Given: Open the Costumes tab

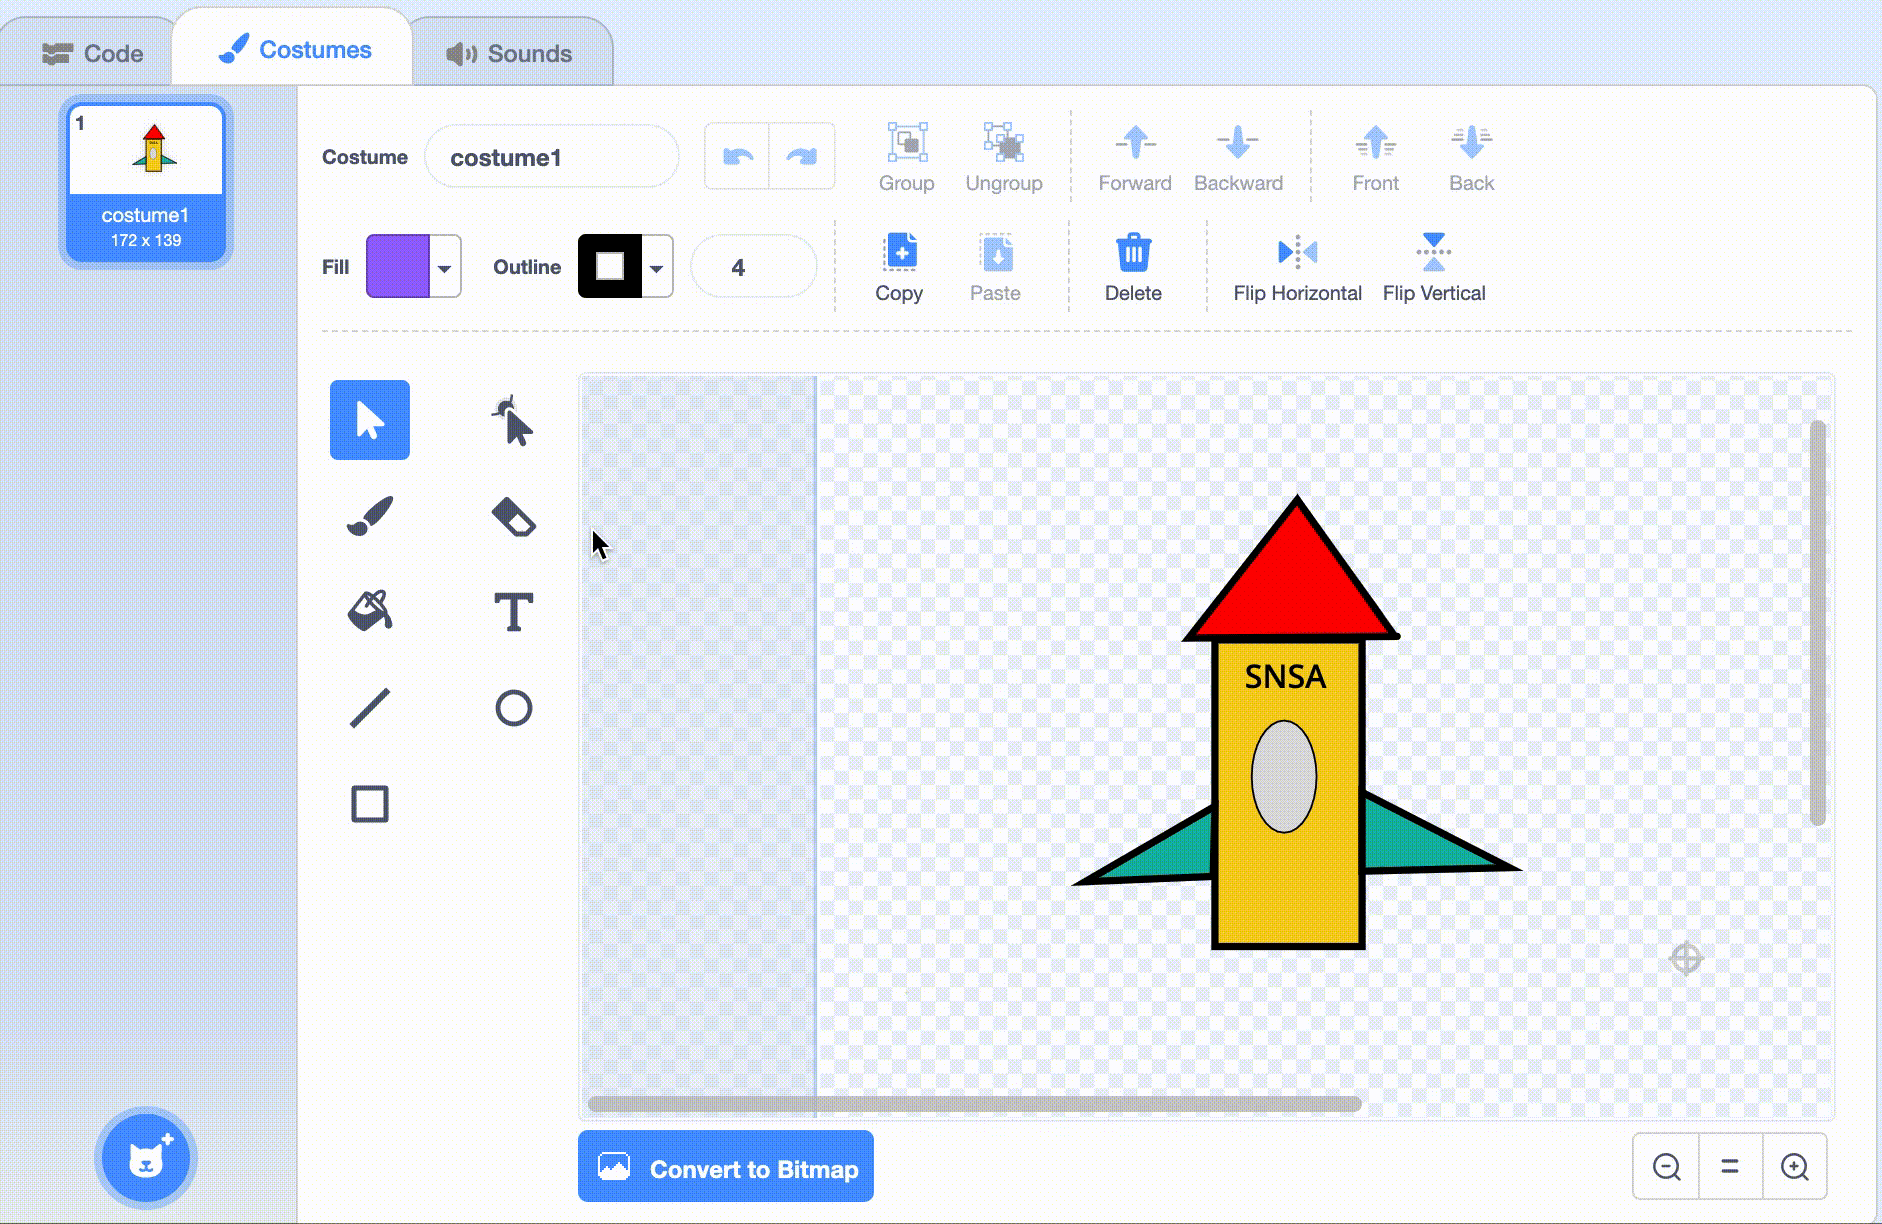Looking at the screenshot, I should click(x=294, y=50).
